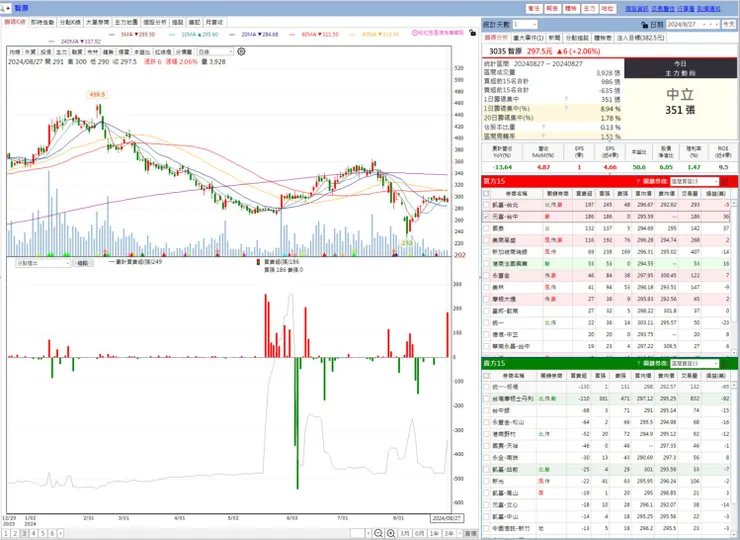
Task: Click the zoom out magnifier icon
Action: pyautogui.click(x=378, y=533)
